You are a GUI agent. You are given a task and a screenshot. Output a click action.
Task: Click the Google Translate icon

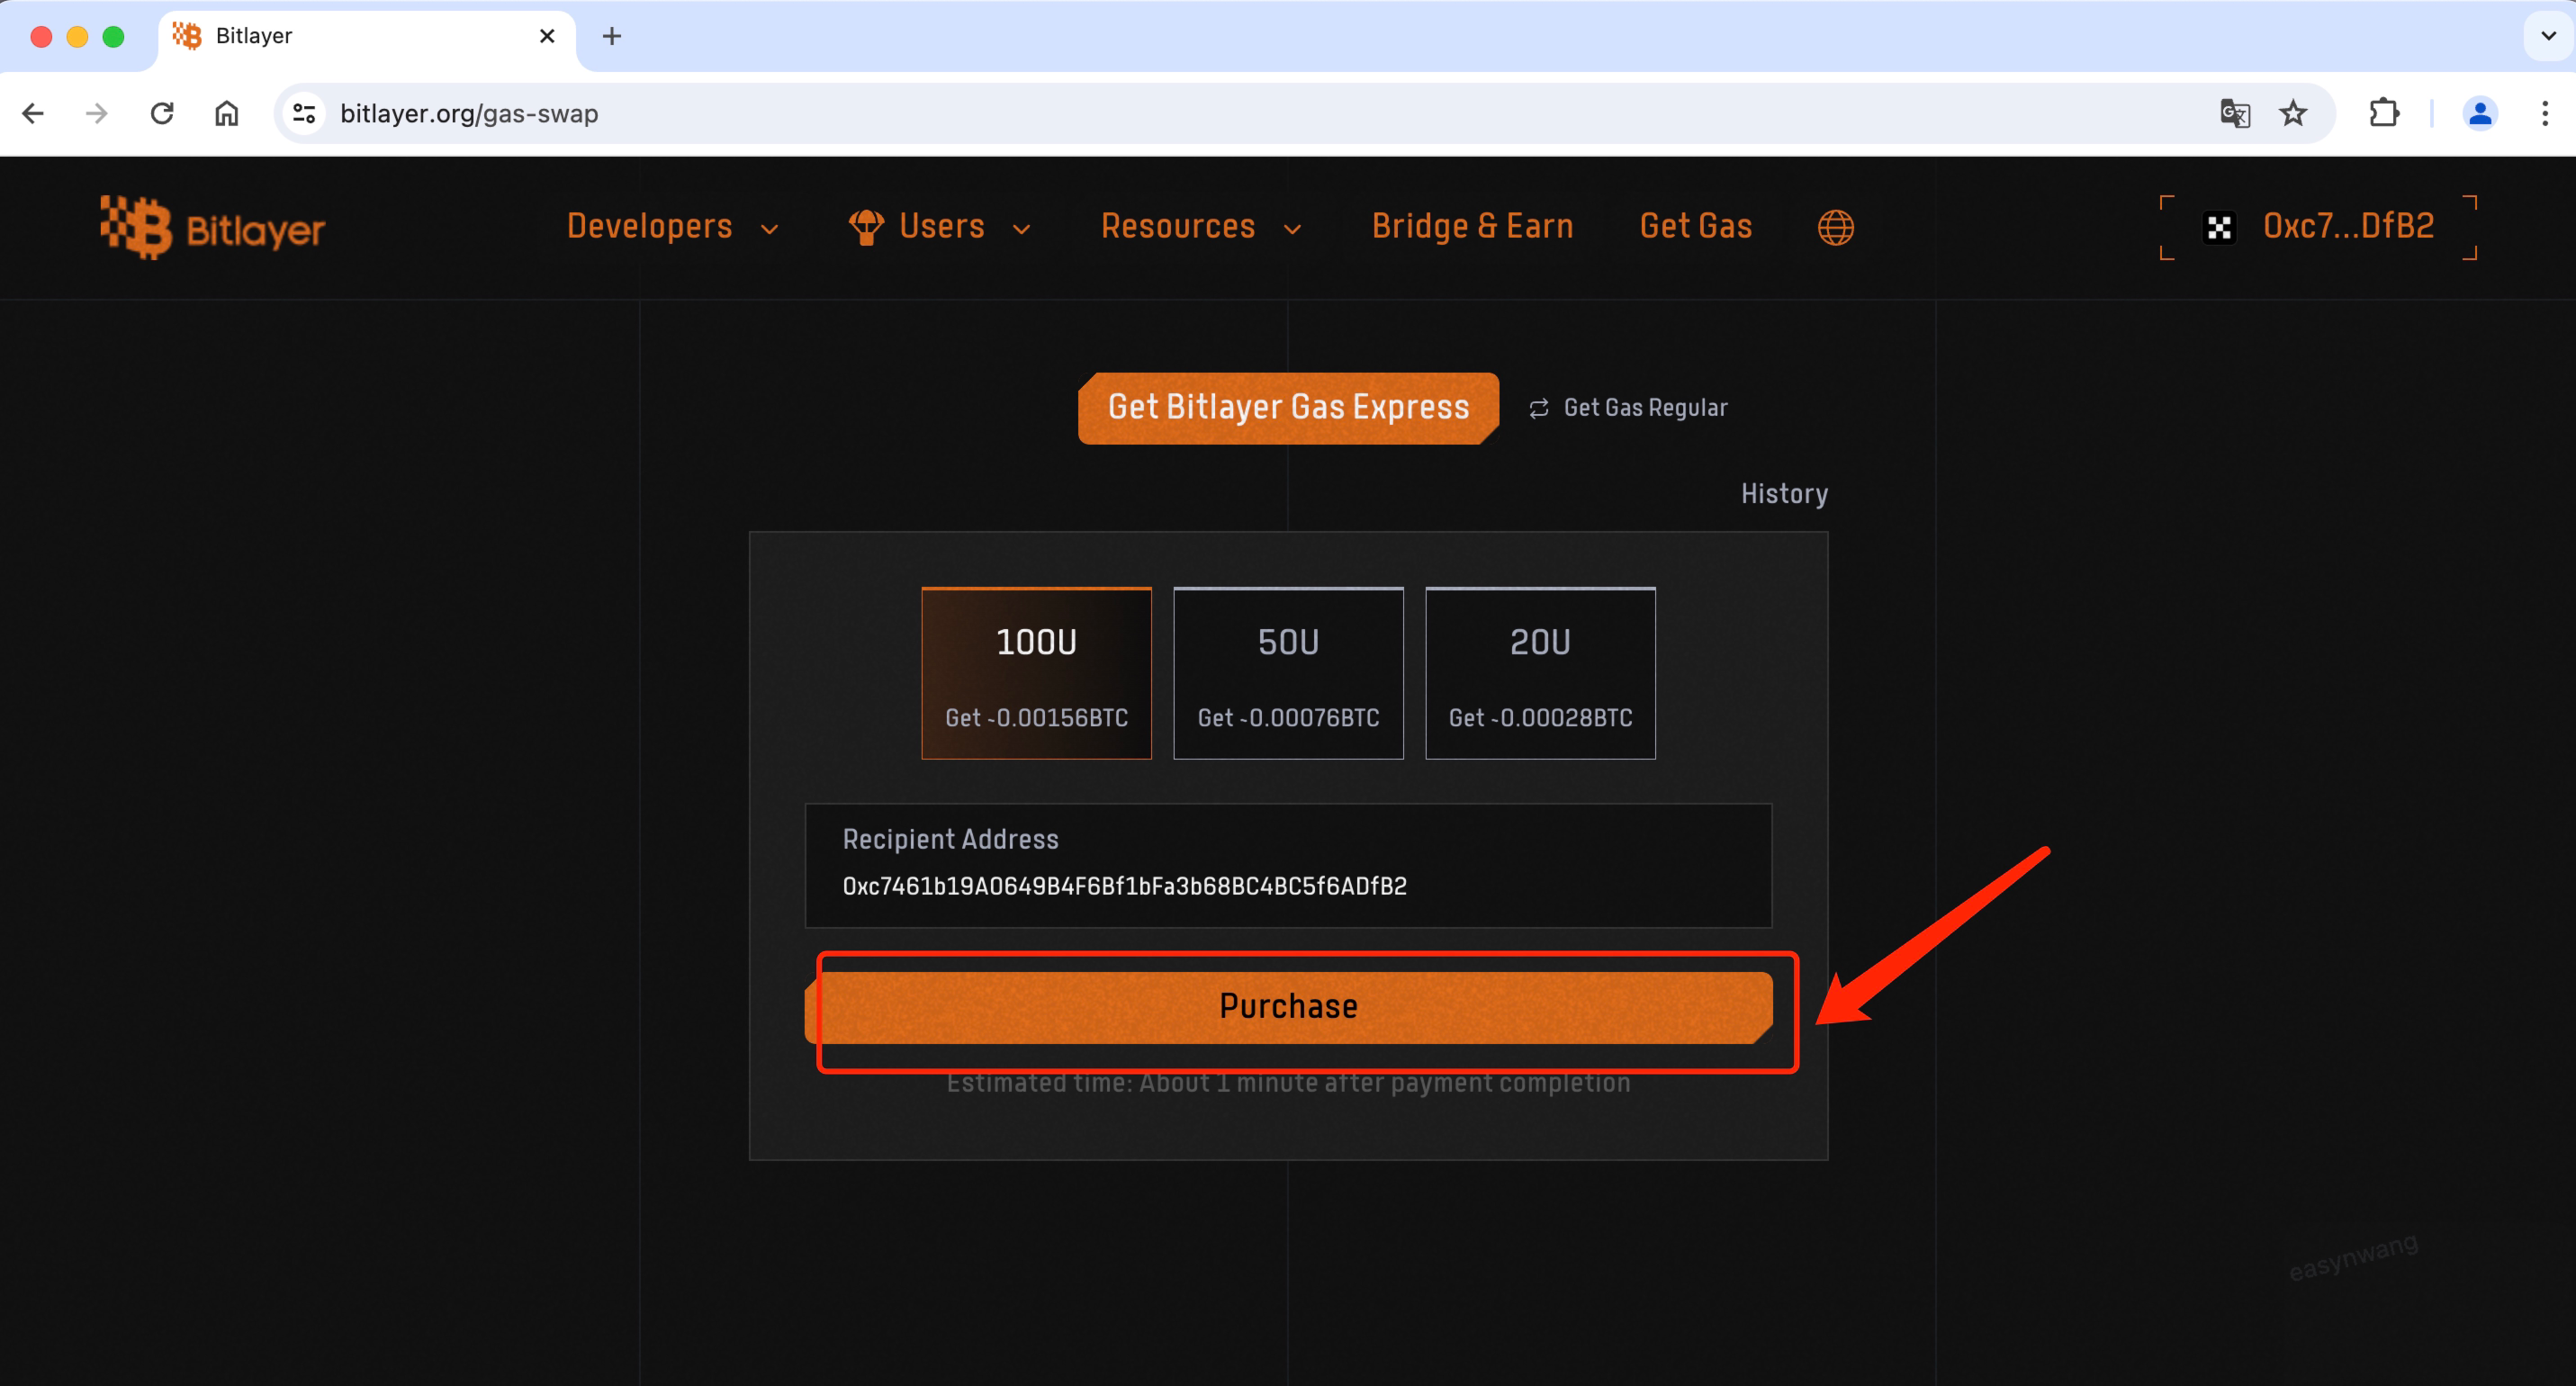(x=2234, y=113)
